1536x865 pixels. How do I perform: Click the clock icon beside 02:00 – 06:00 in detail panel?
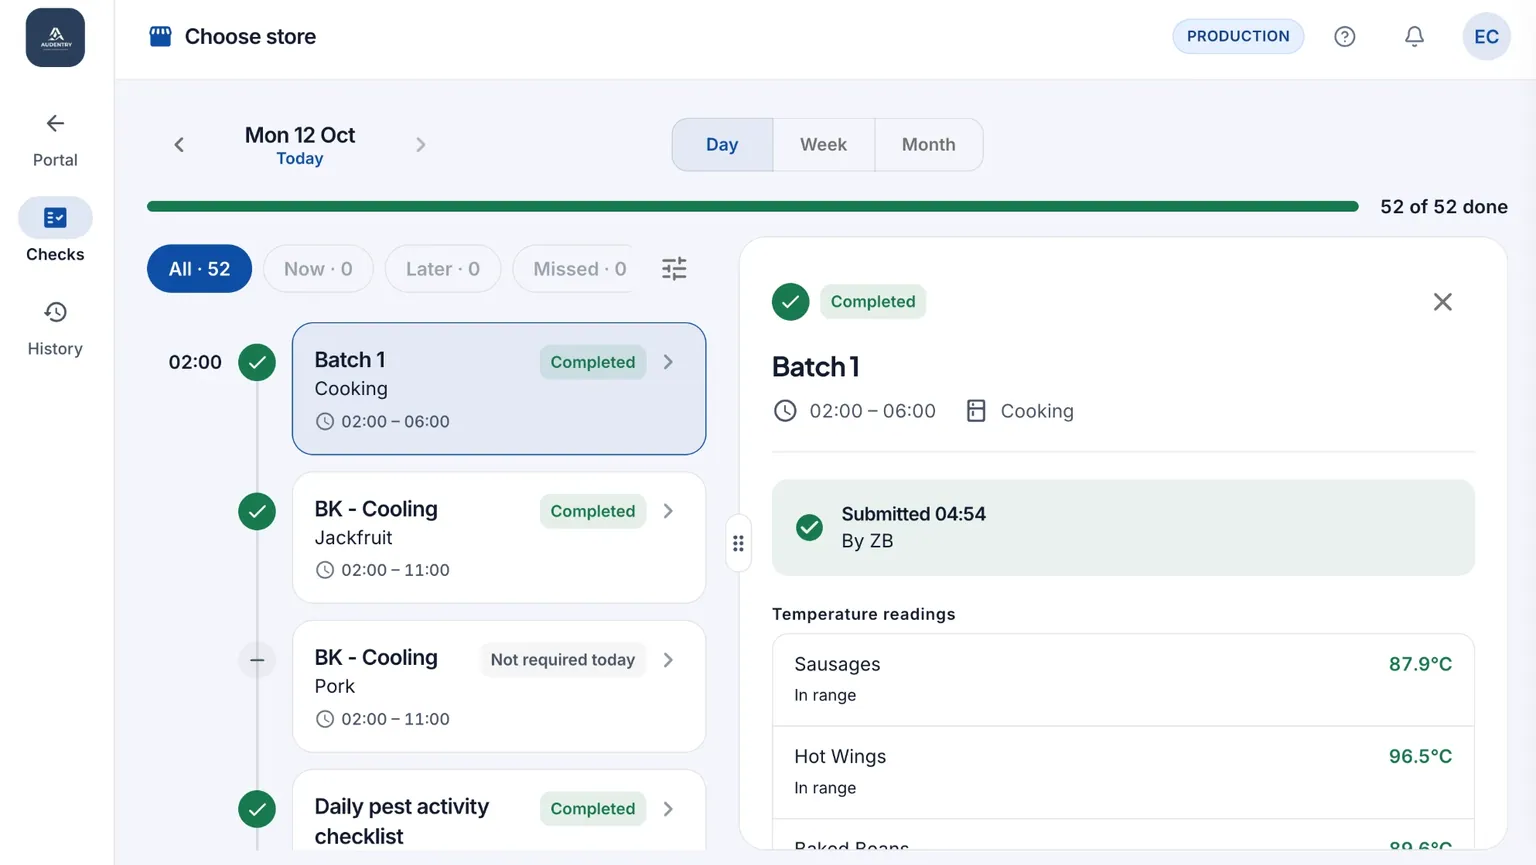tap(785, 411)
